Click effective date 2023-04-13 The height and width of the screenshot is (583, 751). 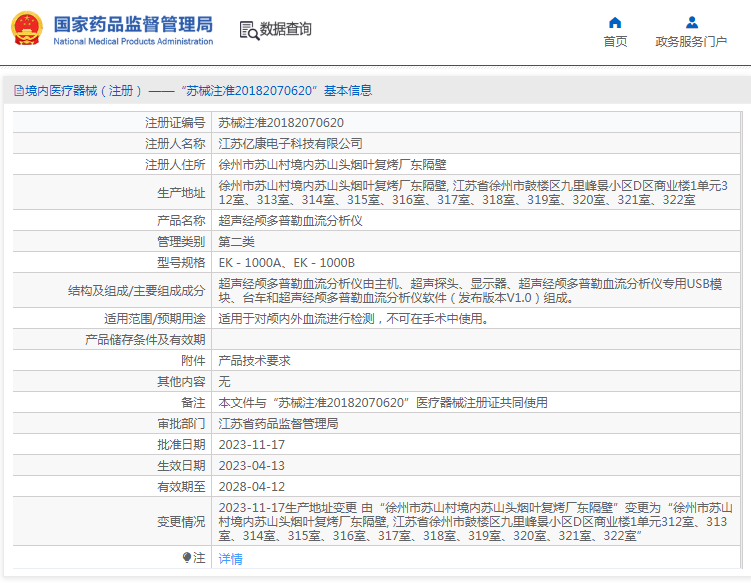pyautogui.click(x=252, y=466)
